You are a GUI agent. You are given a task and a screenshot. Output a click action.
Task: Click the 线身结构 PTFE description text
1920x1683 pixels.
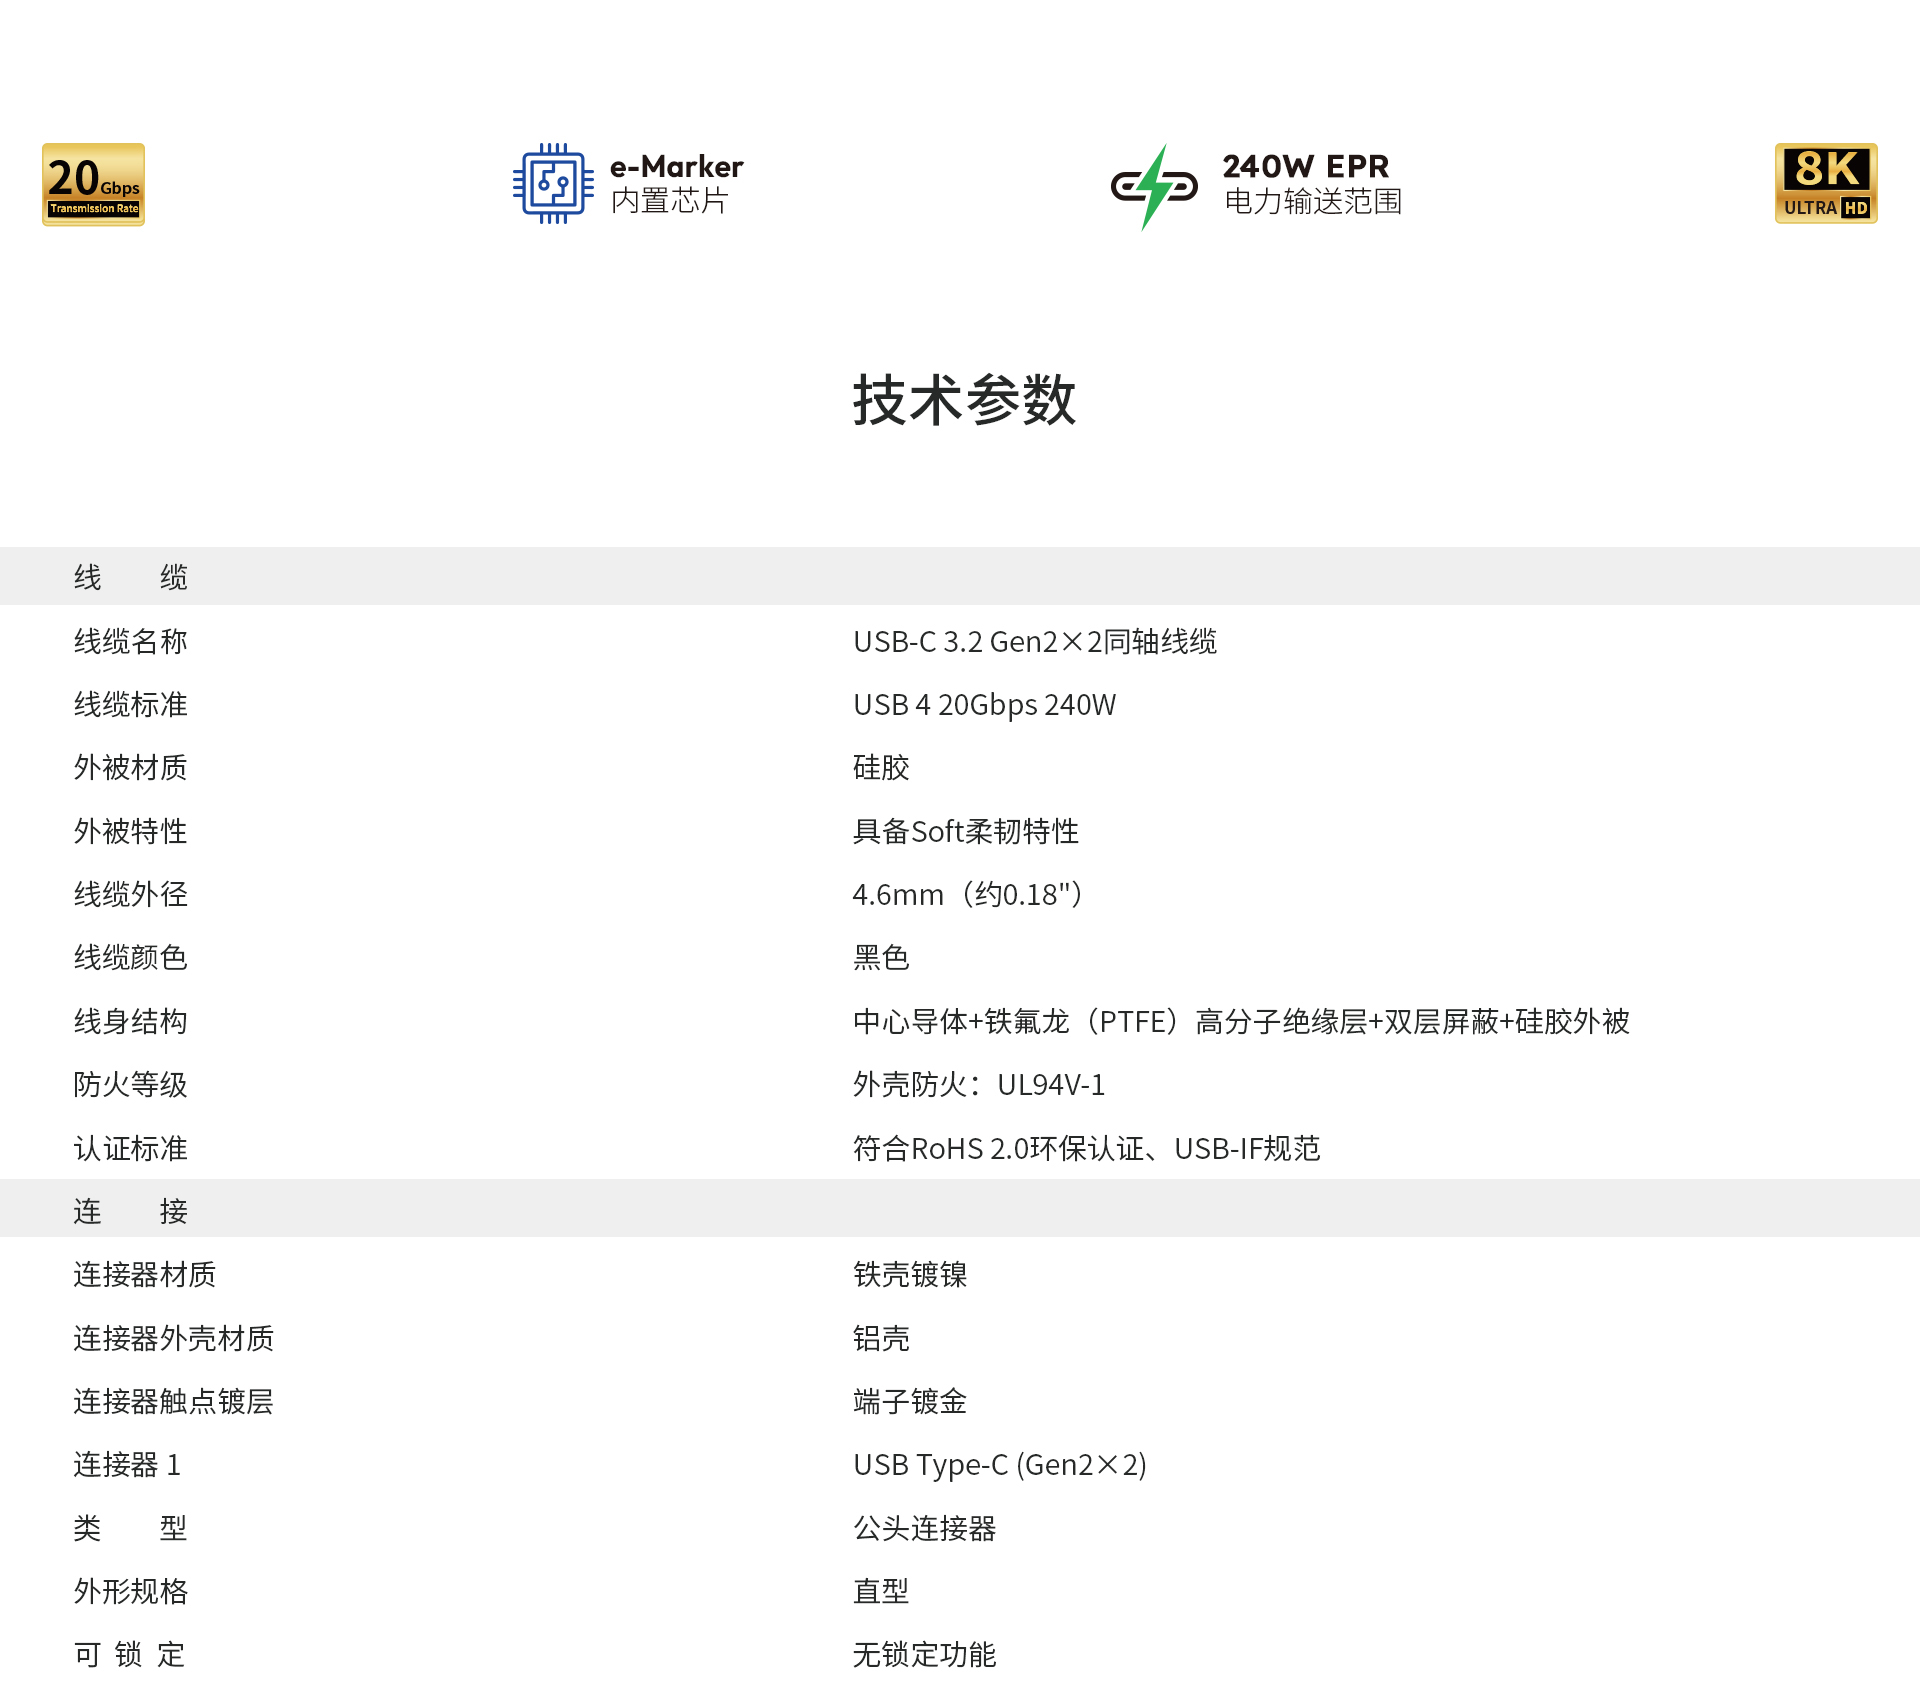click(1240, 1022)
